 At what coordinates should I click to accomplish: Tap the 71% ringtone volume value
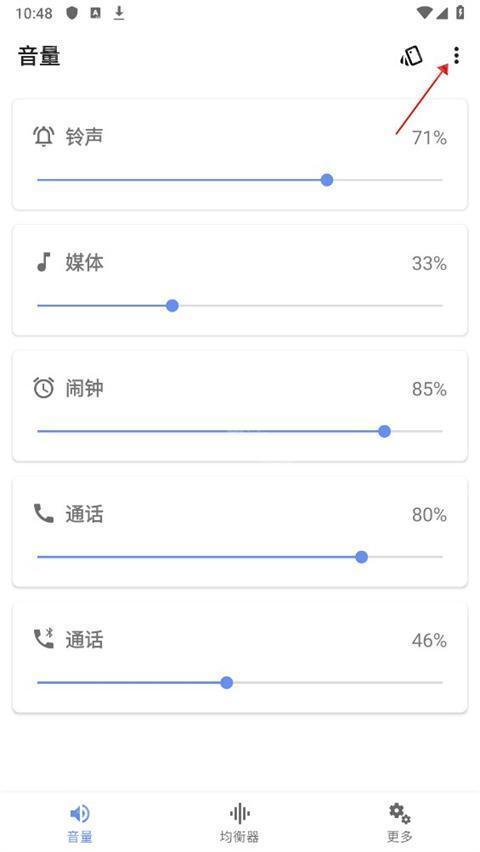pos(429,138)
